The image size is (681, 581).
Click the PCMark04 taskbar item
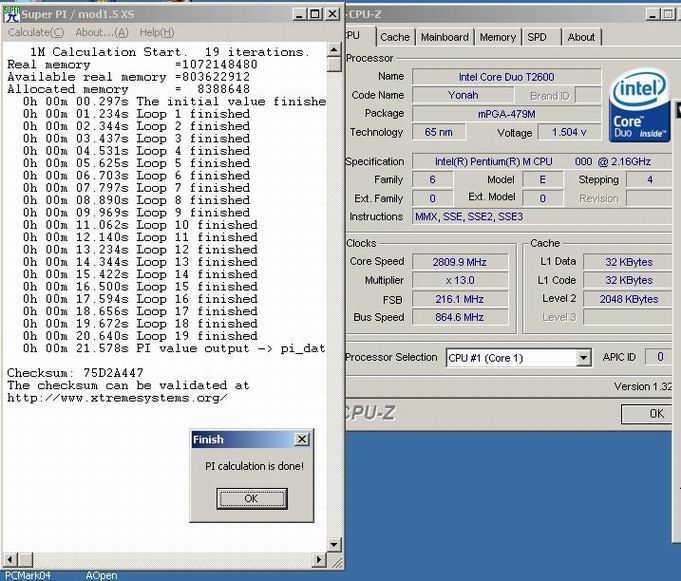click(x=27, y=575)
